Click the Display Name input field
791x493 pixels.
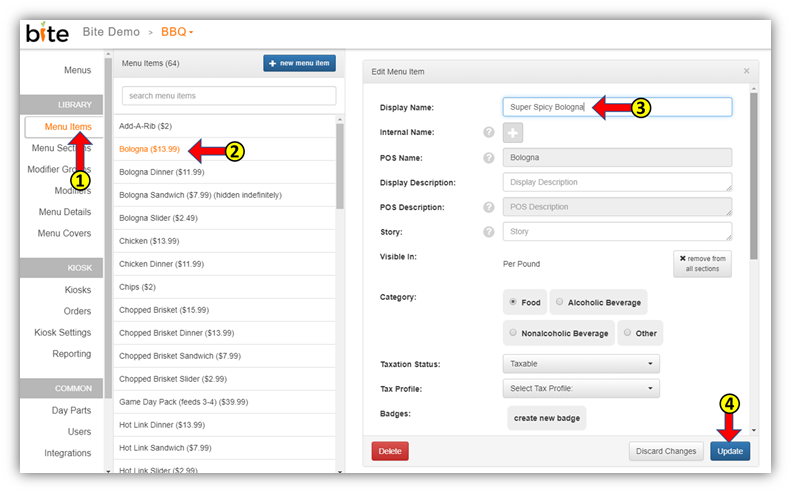(x=617, y=107)
